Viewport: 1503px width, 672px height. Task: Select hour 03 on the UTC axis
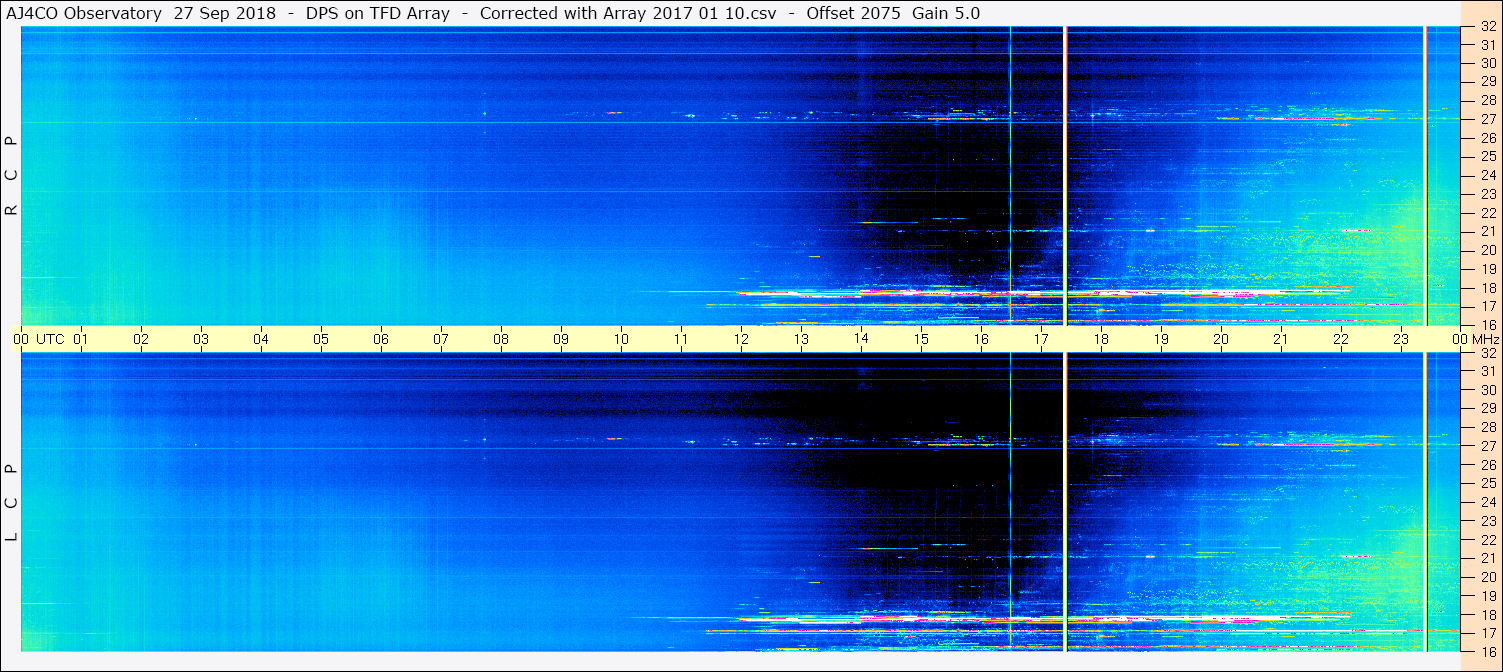(200, 339)
